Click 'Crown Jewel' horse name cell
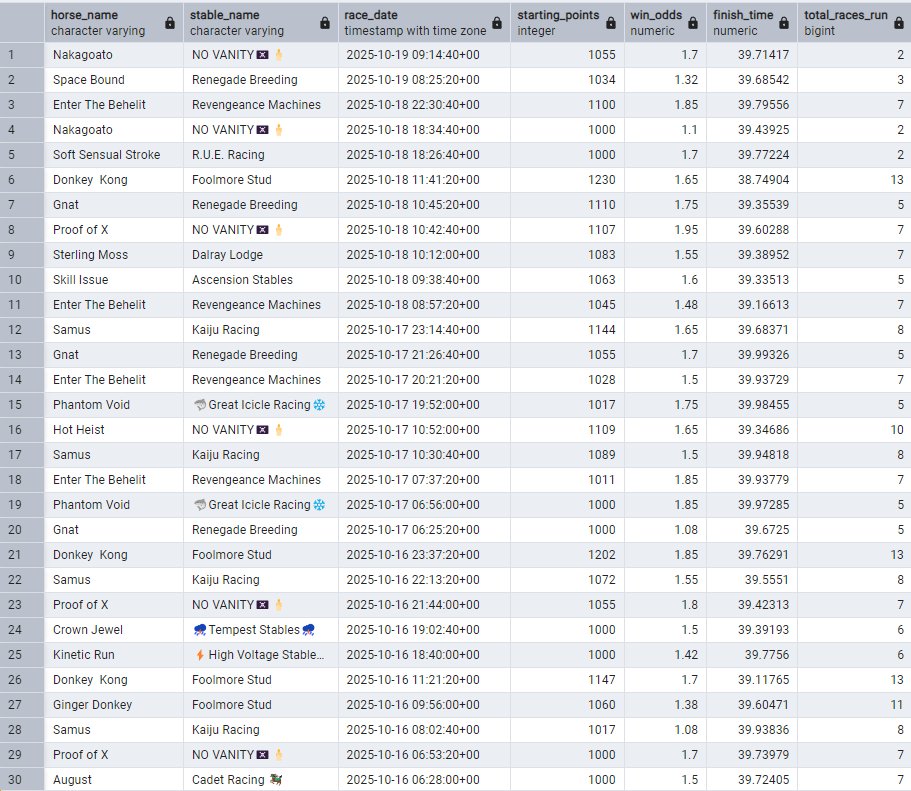 coord(114,629)
